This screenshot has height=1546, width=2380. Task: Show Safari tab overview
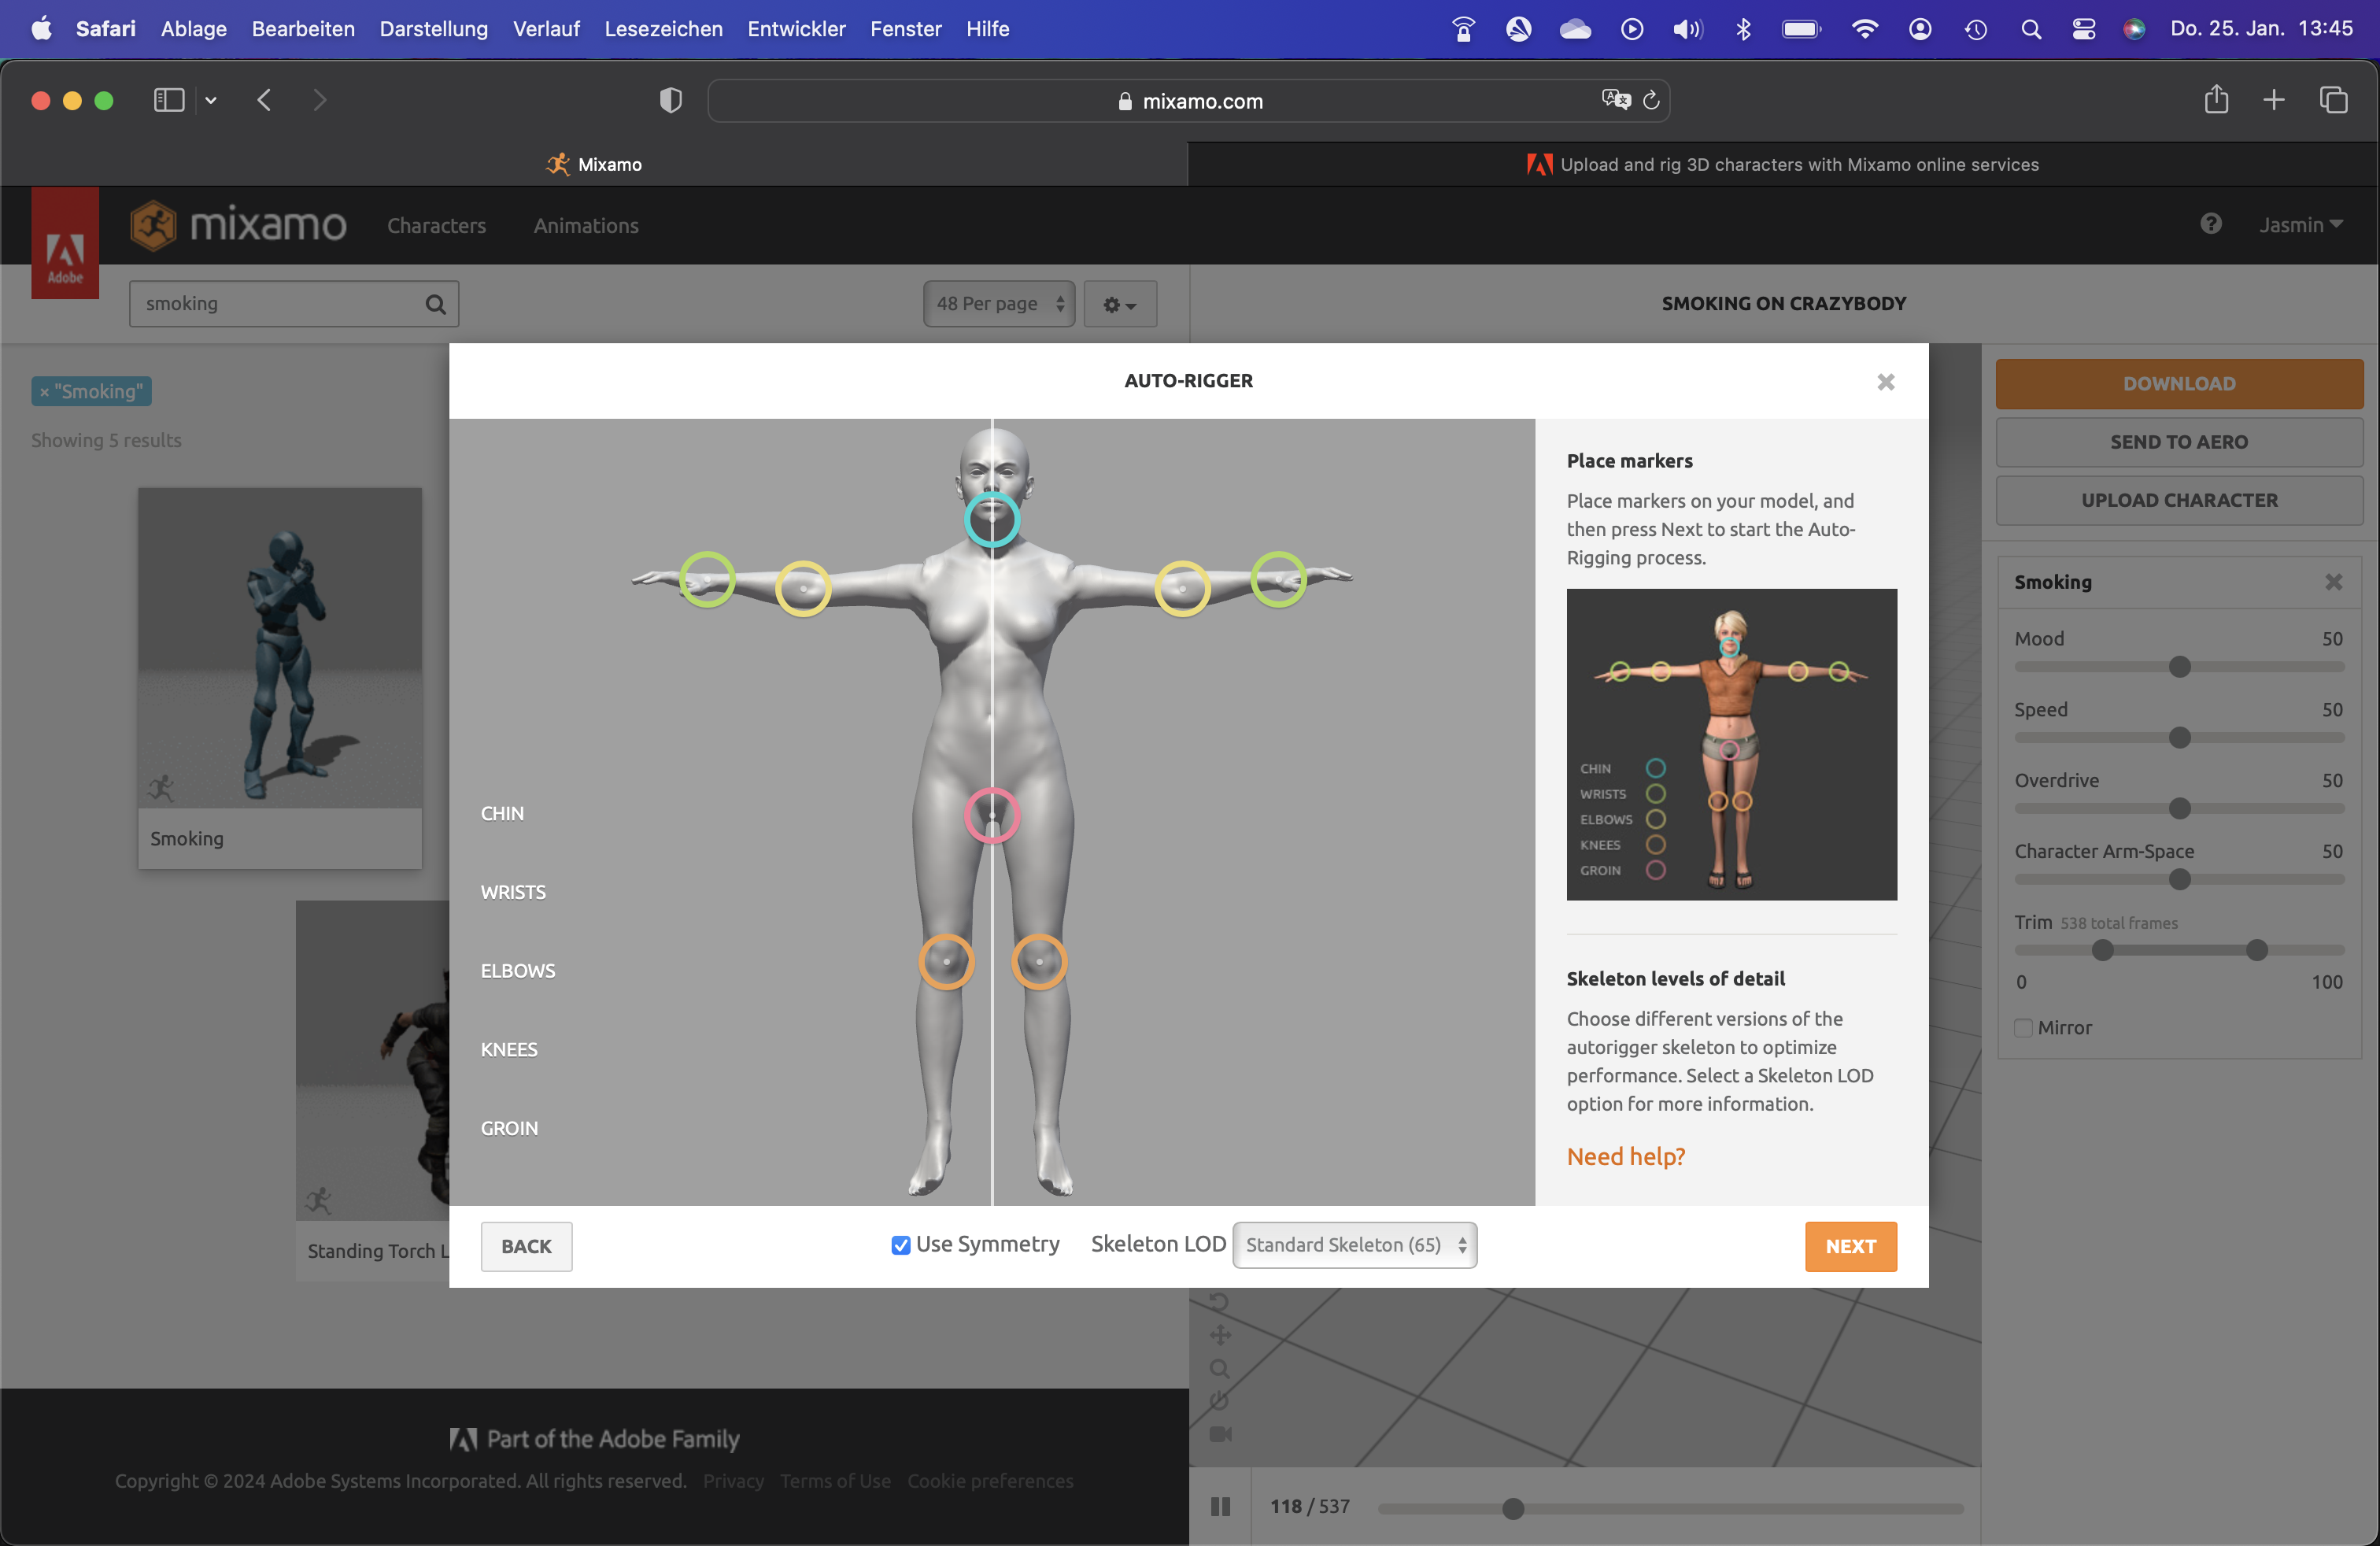(2333, 100)
